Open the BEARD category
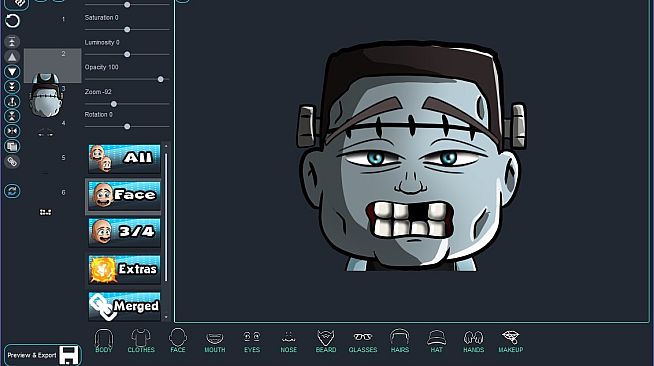Viewport: 654px width, 366px height. (326, 341)
